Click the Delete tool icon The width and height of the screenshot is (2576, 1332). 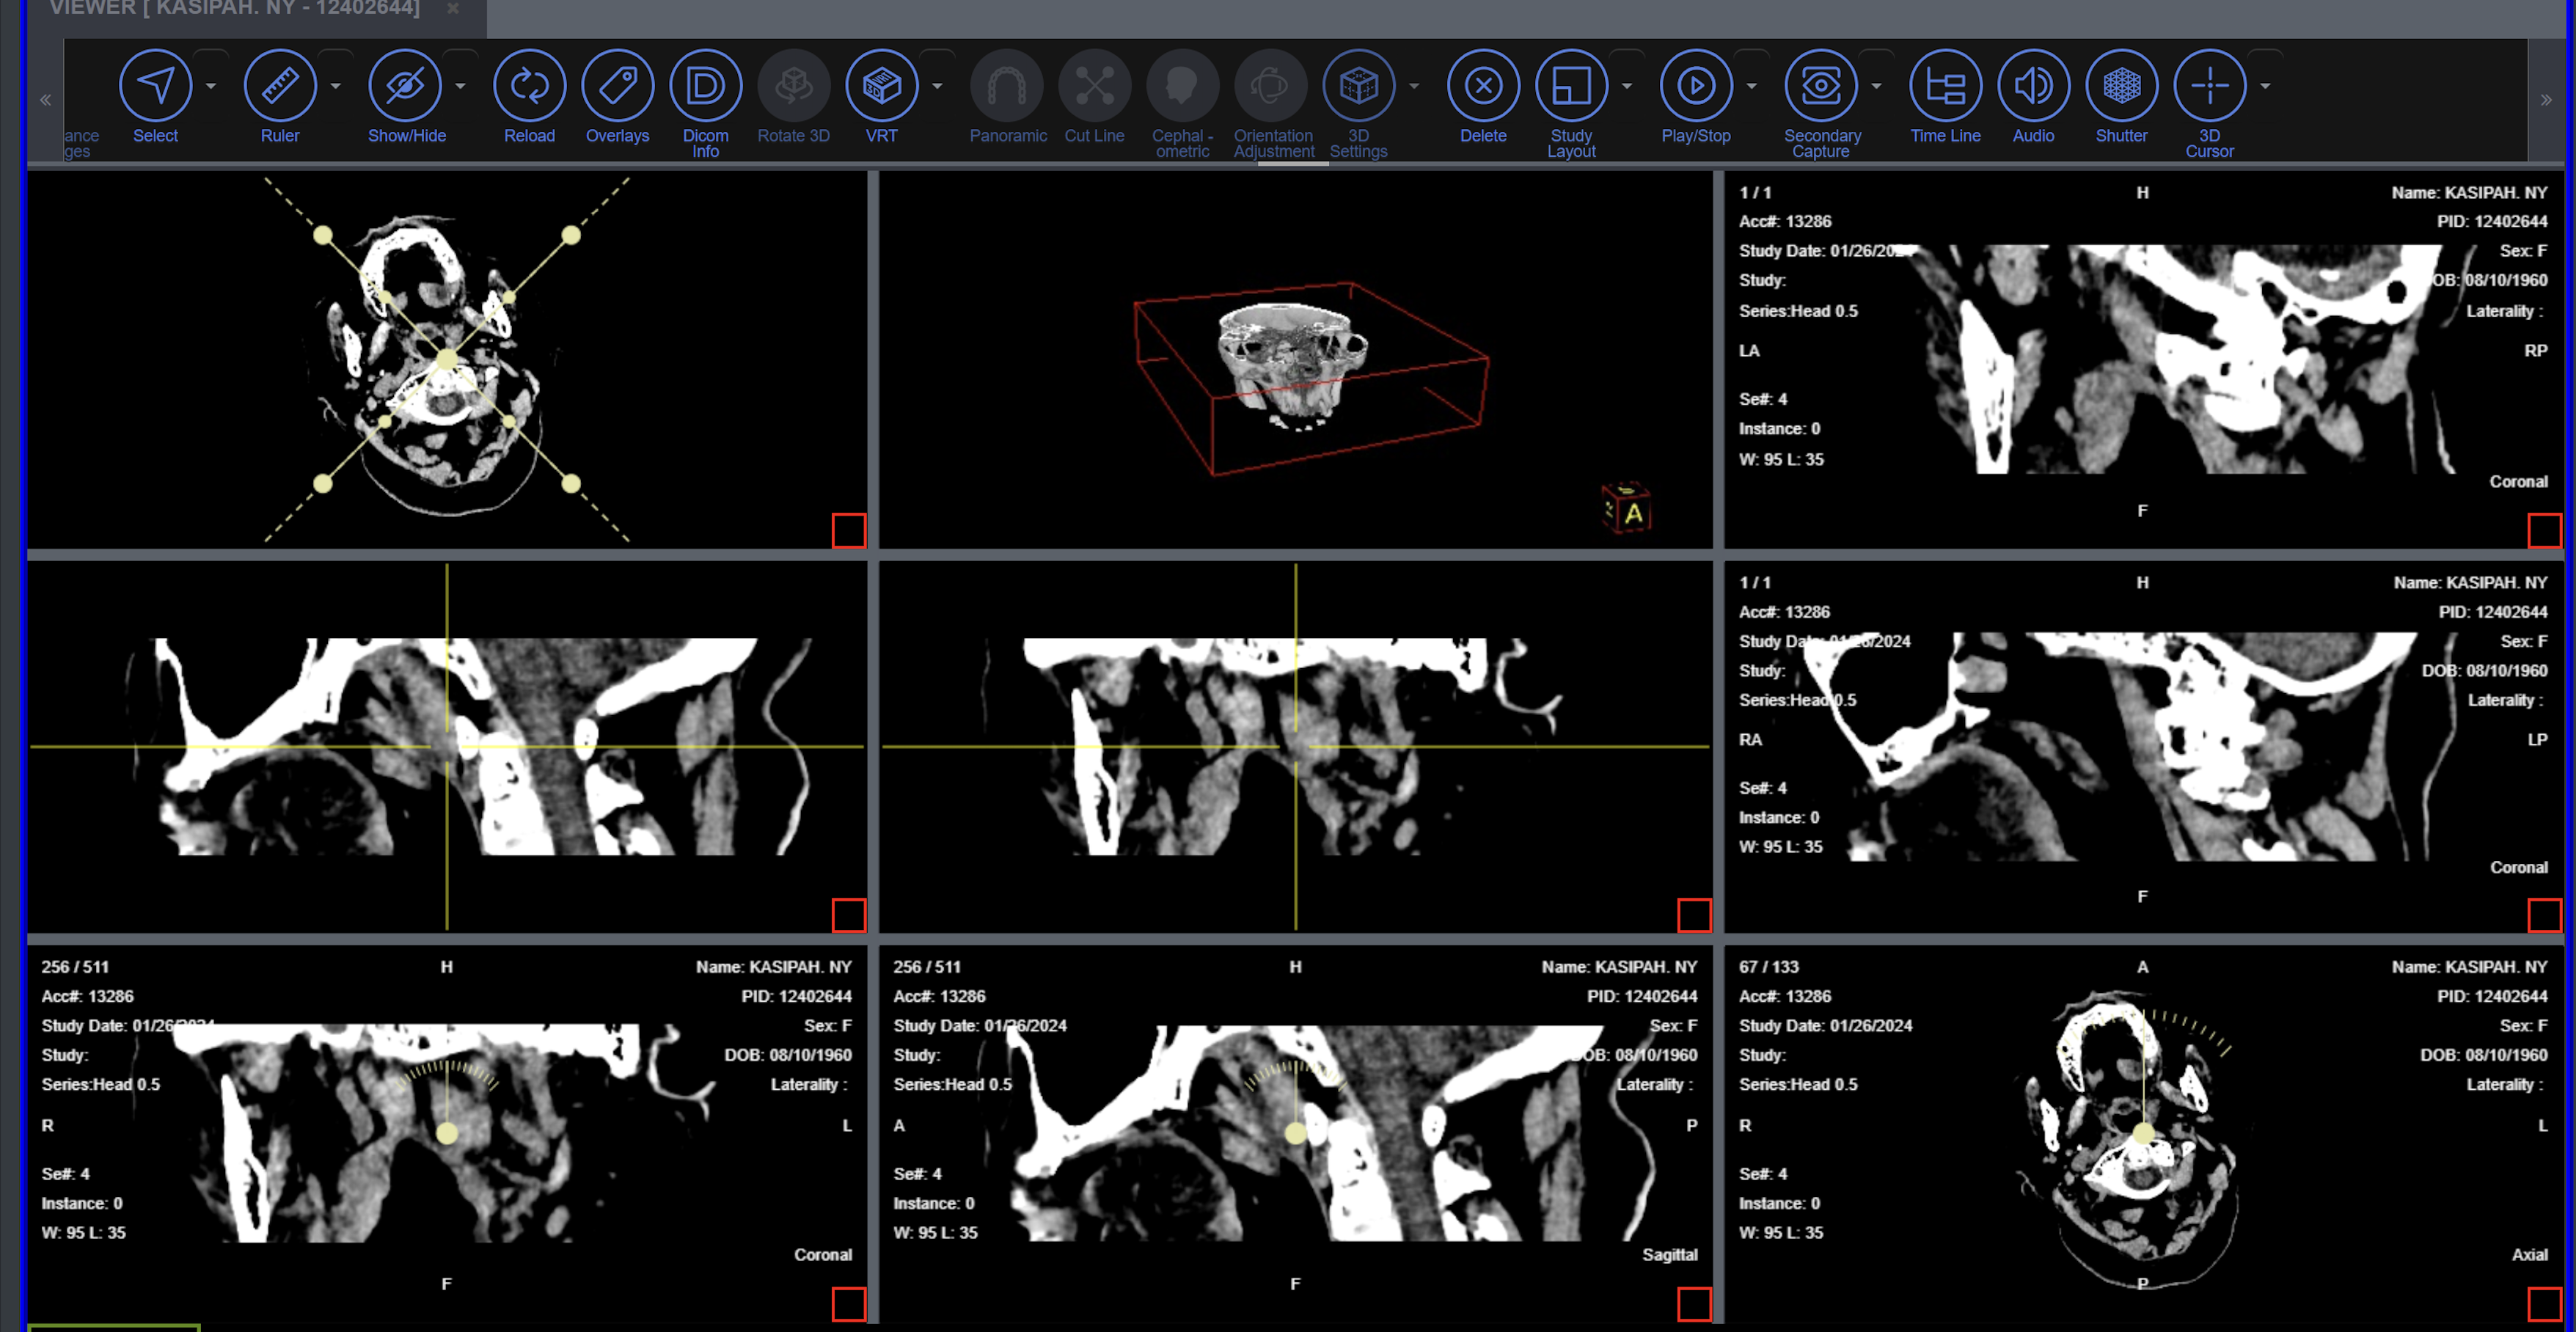pyautogui.click(x=1483, y=85)
